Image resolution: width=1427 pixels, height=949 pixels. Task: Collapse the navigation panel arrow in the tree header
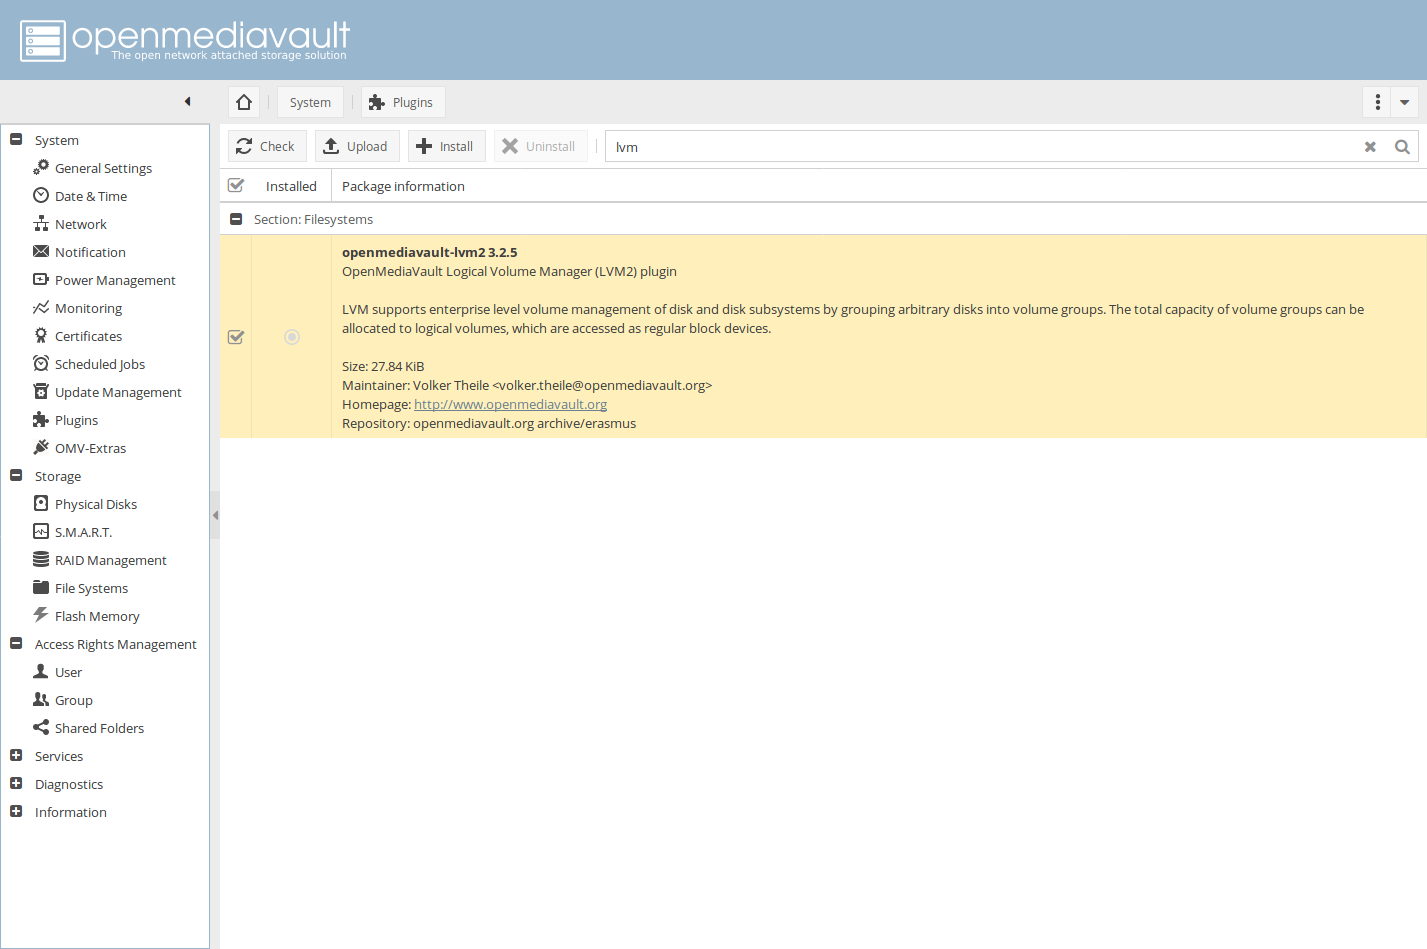(187, 101)
